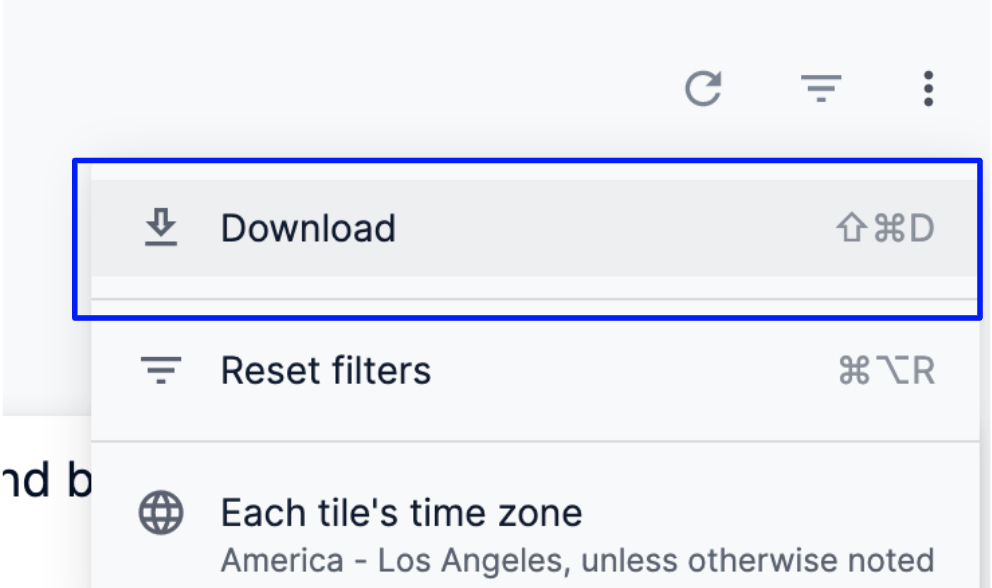Click the globe icon for time zone
The height and width of the screenshot is (588, 992).
160,515
